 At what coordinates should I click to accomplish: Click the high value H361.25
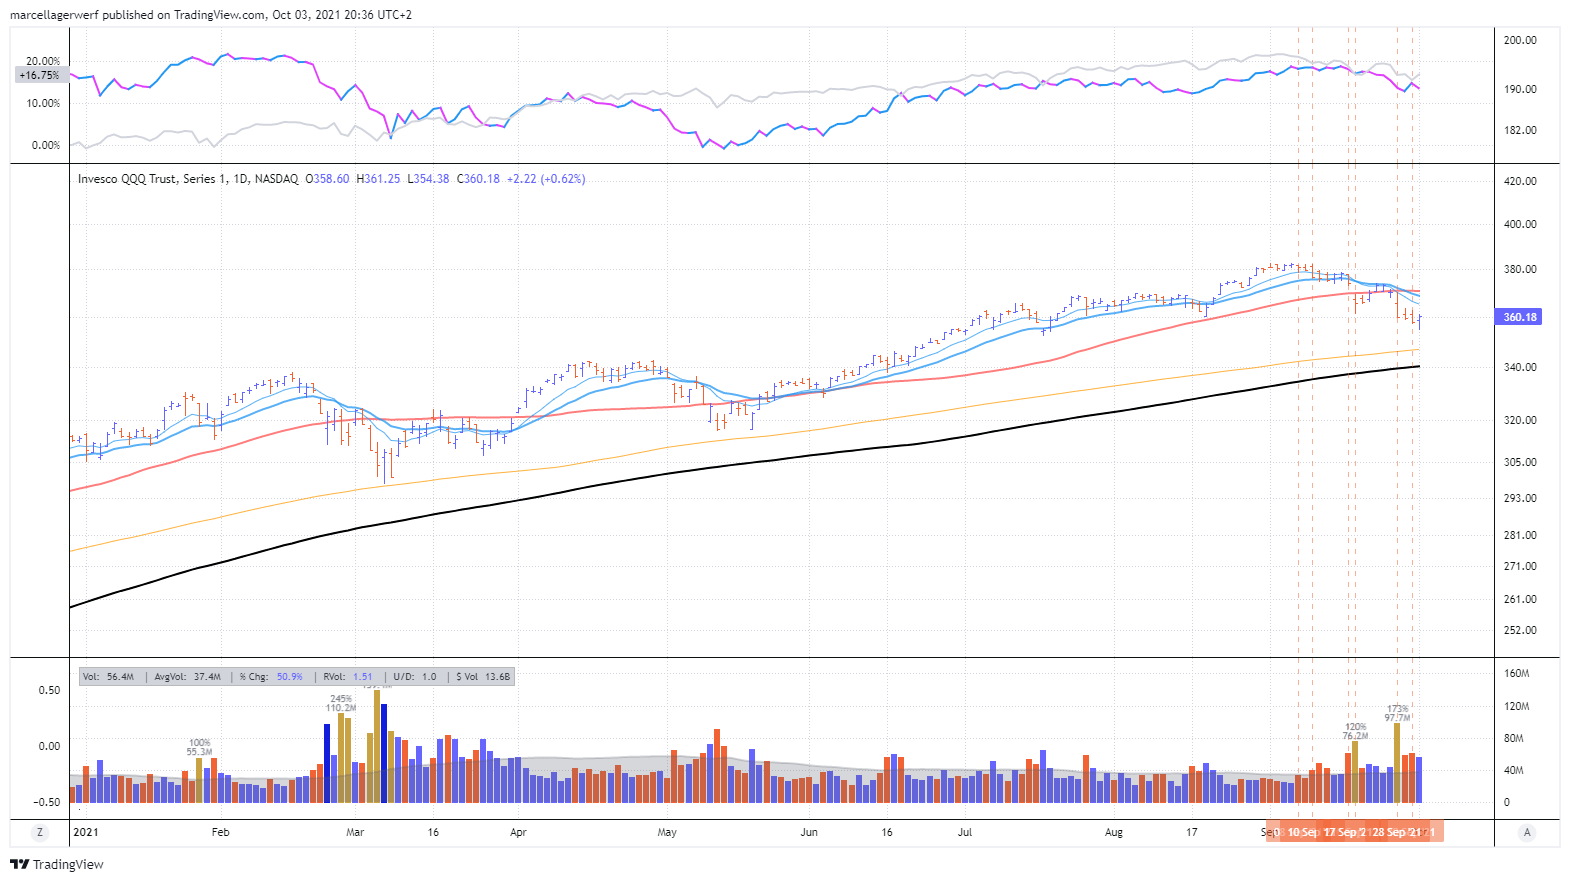point(378,179)
